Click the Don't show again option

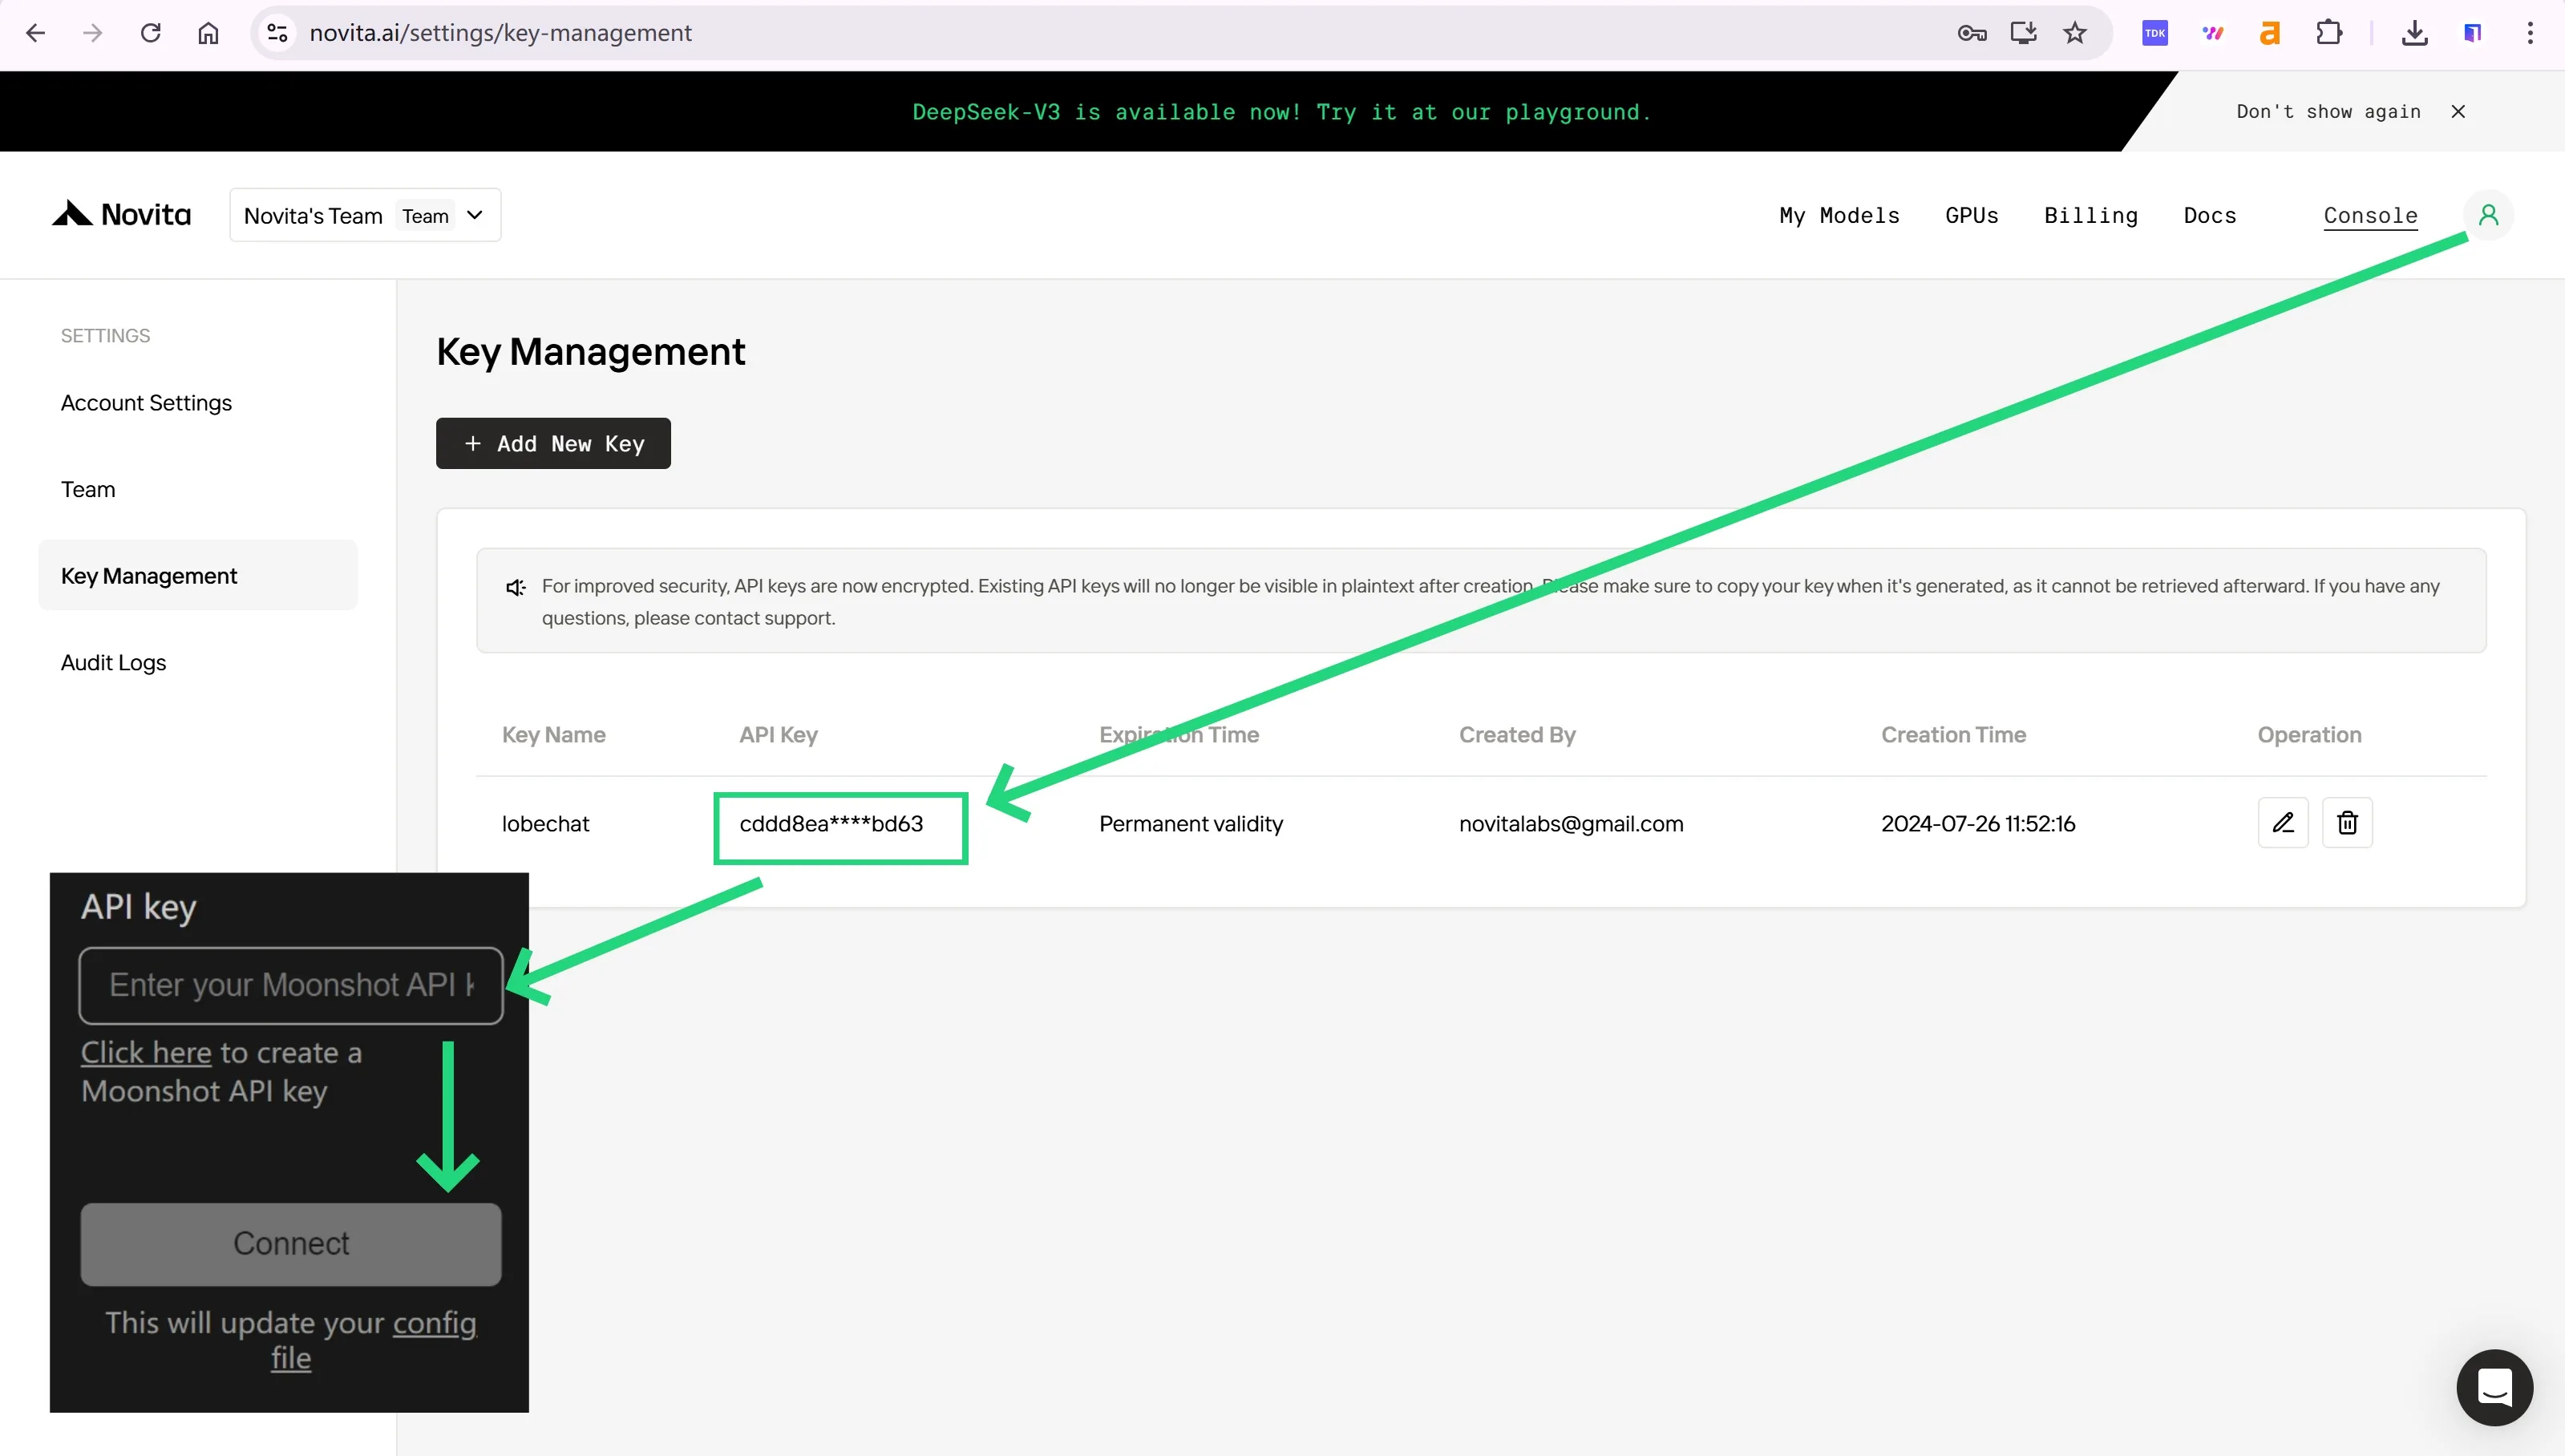pyautogui.click(x=2328, y=111)
